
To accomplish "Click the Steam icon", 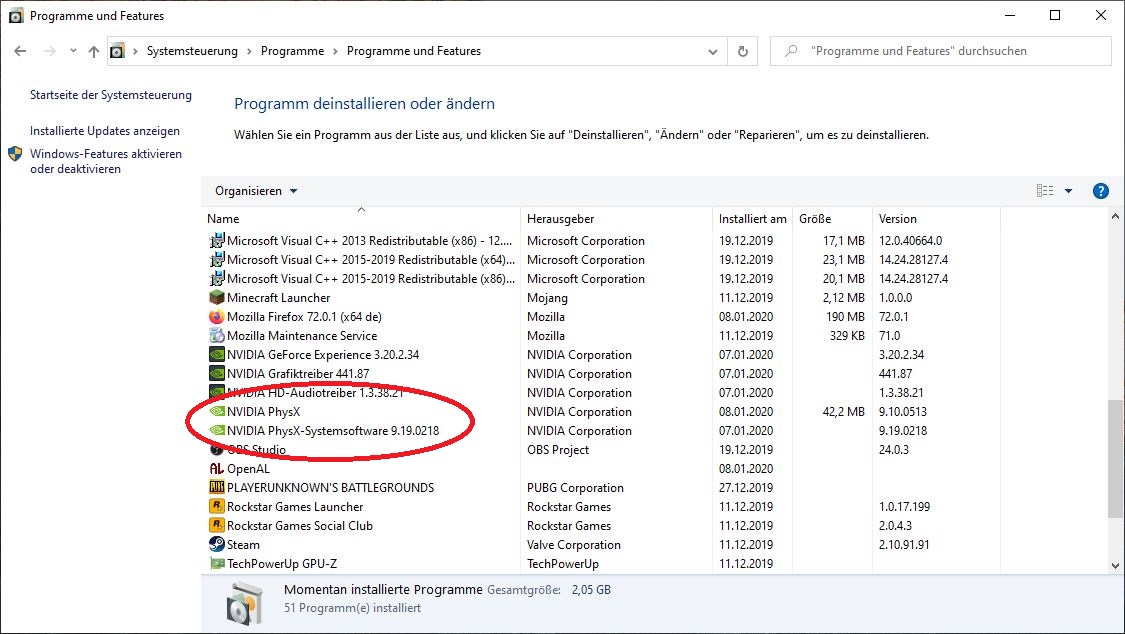I will tap(217, 544).
